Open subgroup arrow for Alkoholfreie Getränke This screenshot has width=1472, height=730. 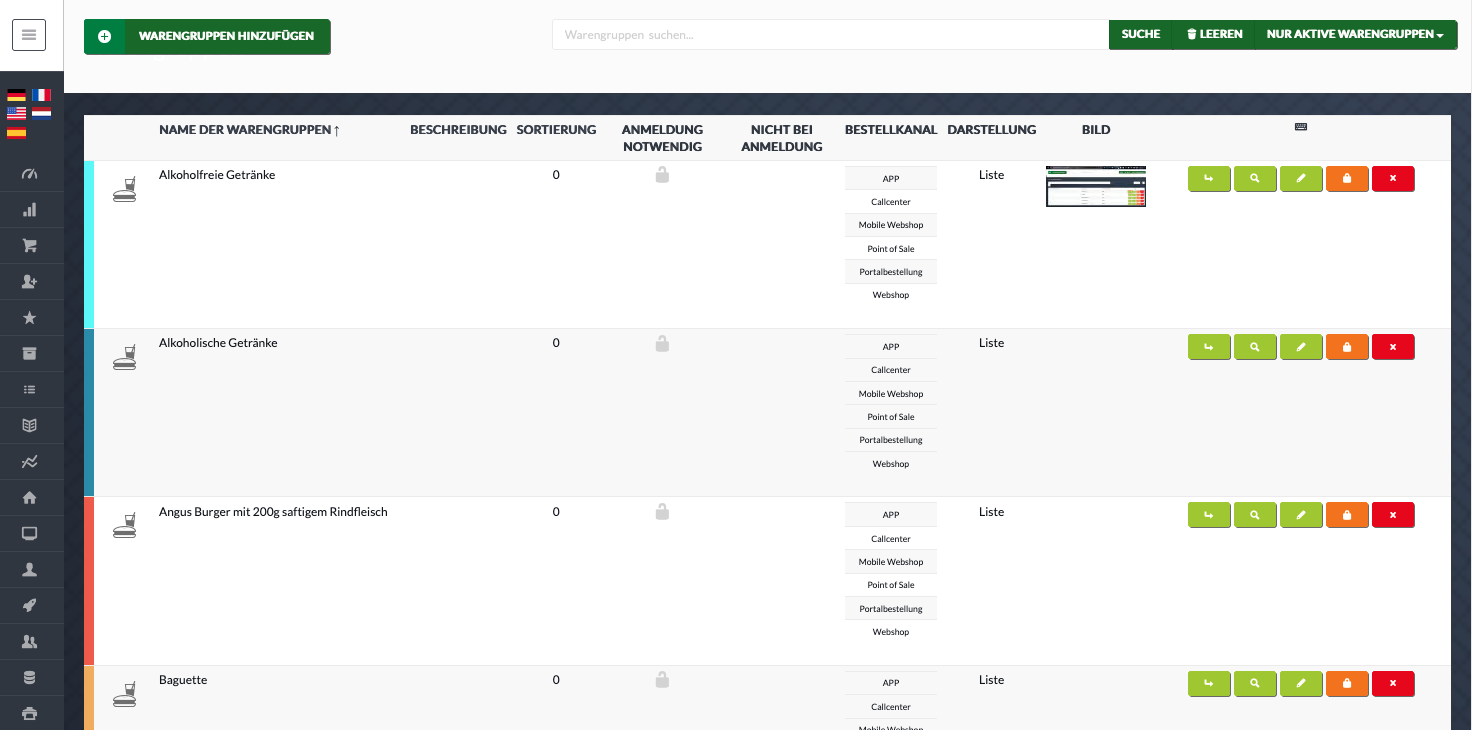click(x=1209, y=179)
